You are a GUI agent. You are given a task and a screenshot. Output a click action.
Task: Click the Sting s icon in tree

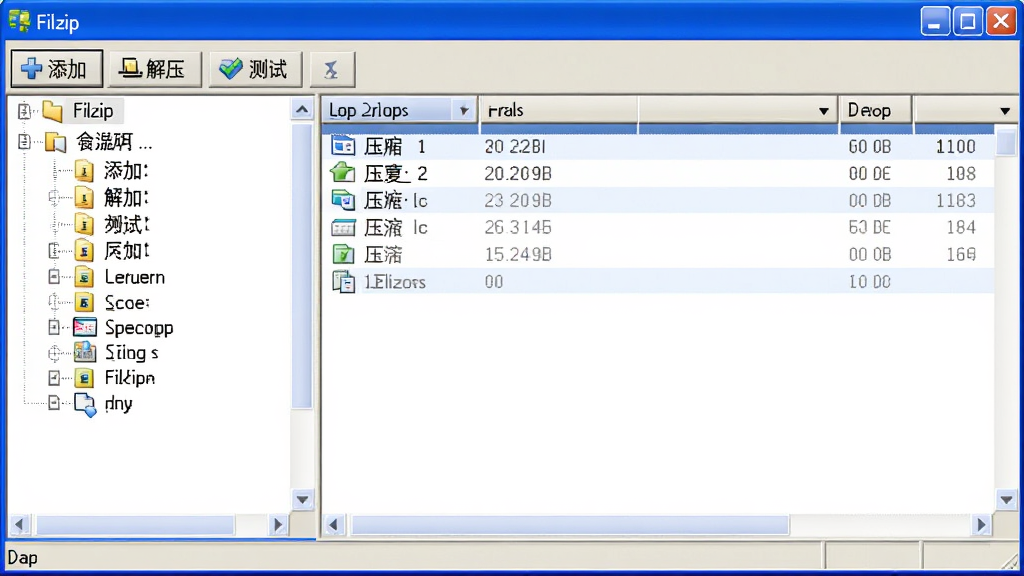[x=85, y=353]
